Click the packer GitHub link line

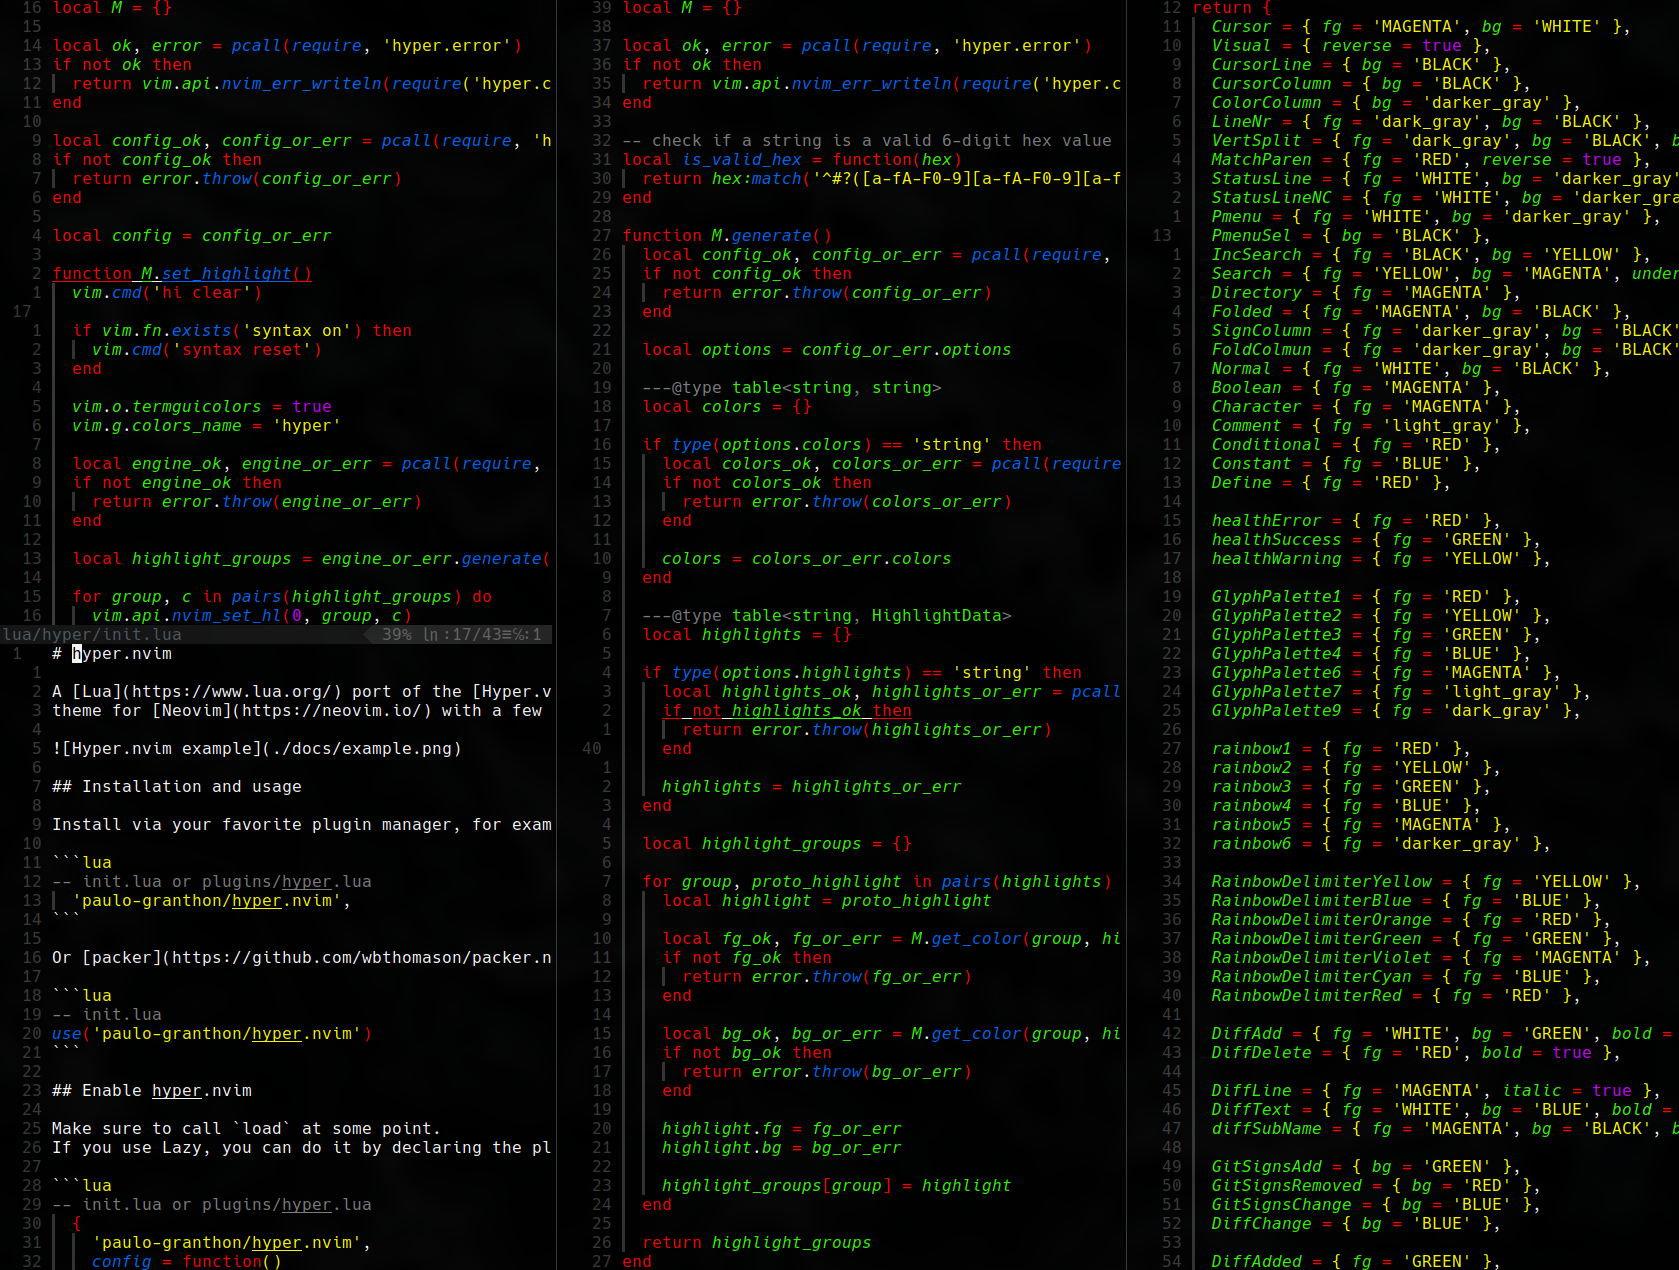[x=302, y=957]
